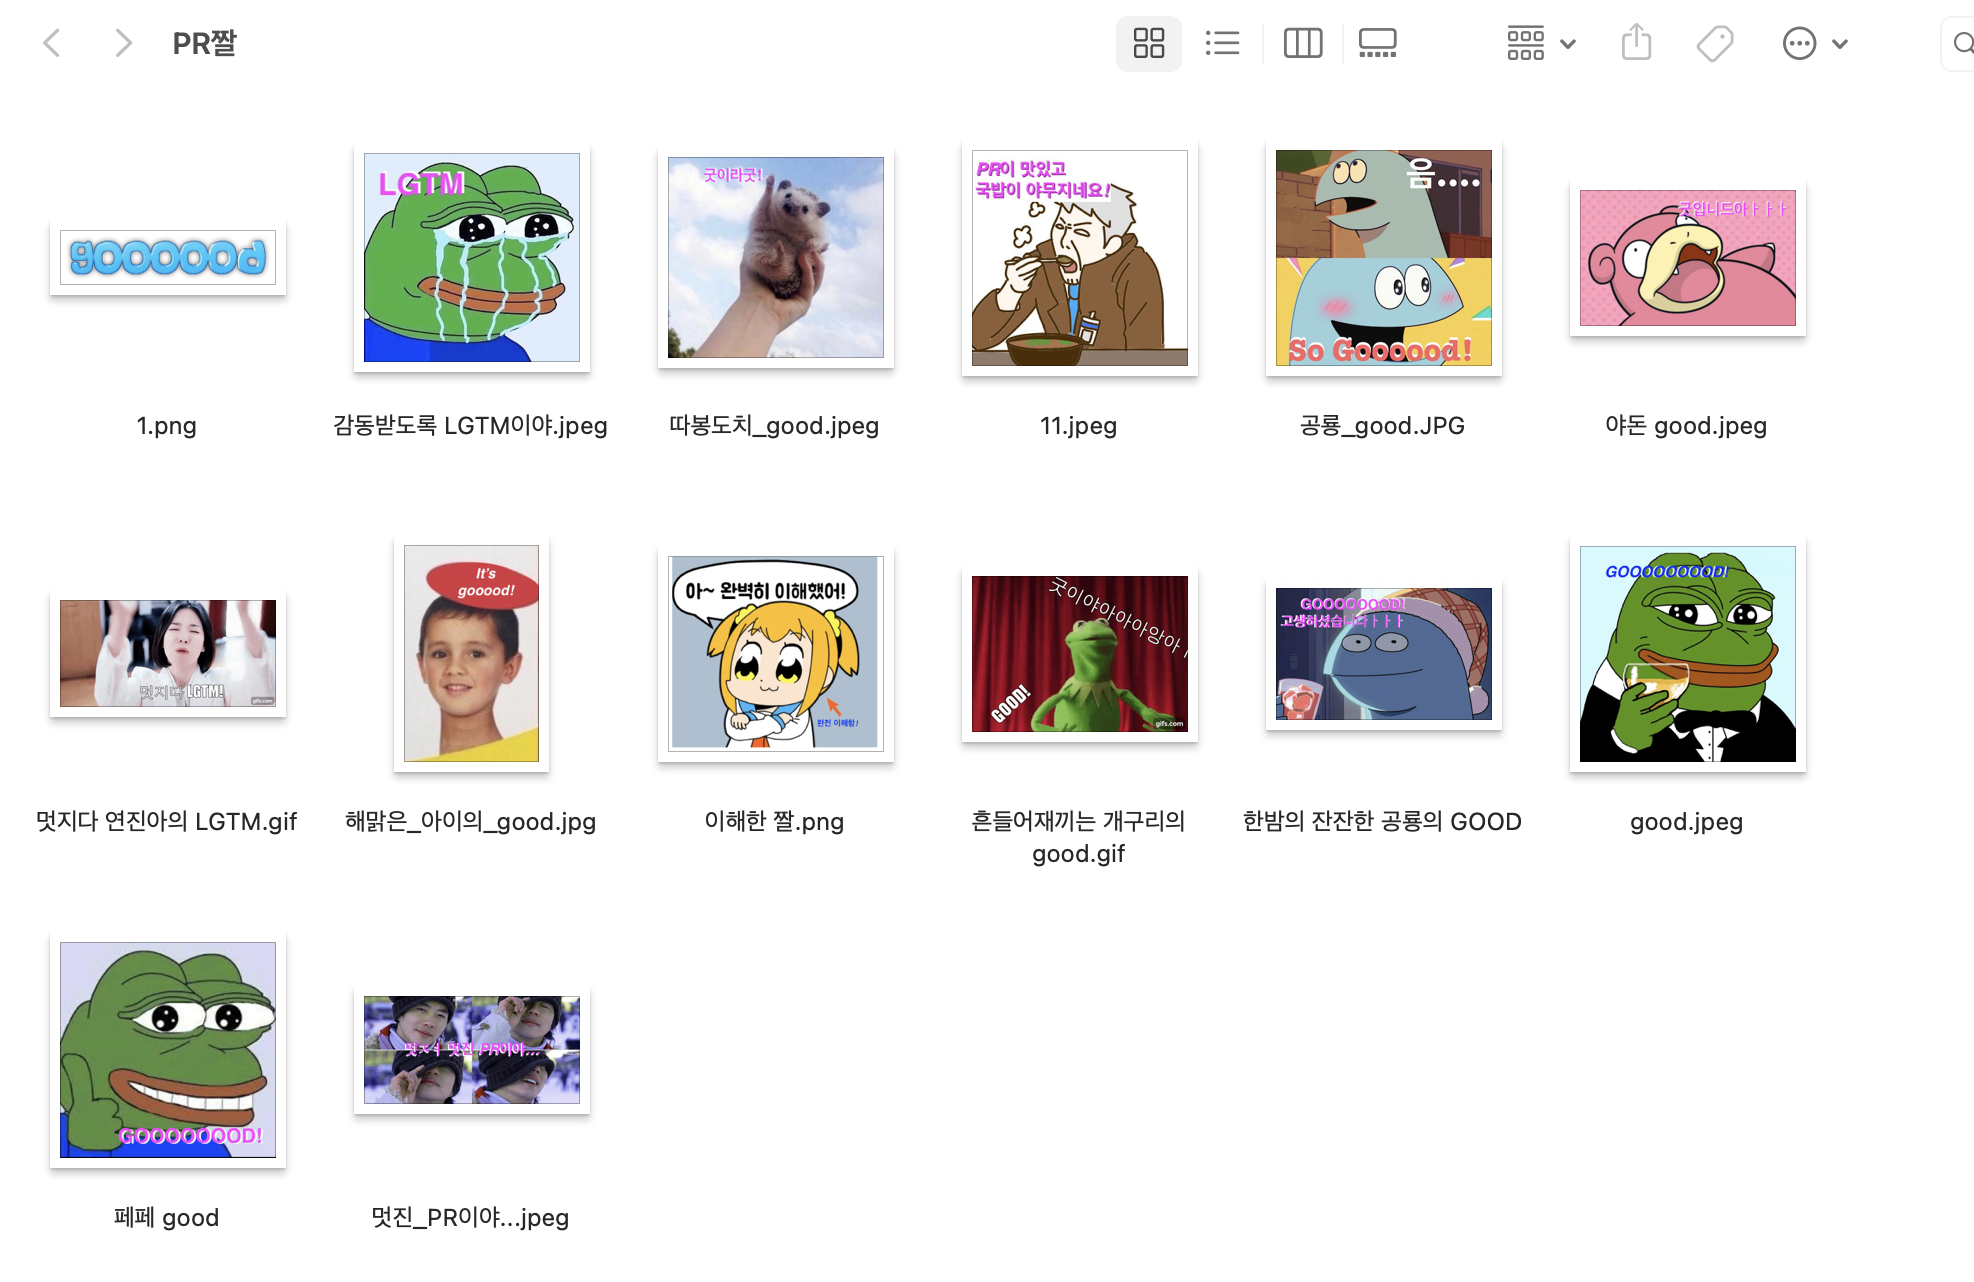Select the 1.png thumbnail
This screenshot has width=1974, height=1282.
pyautogui.click(x=168, y=258)
